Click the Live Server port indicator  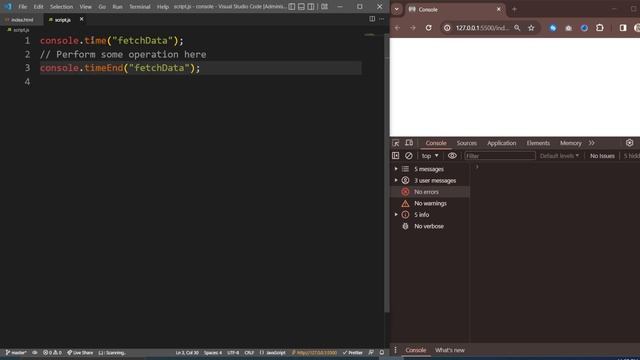pos(314,353)
